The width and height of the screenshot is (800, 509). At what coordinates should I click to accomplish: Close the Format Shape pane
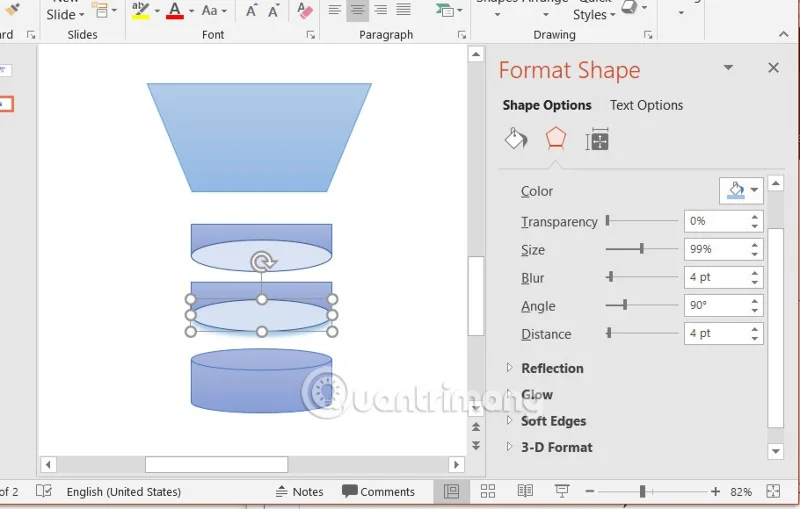tap(773, 68)
